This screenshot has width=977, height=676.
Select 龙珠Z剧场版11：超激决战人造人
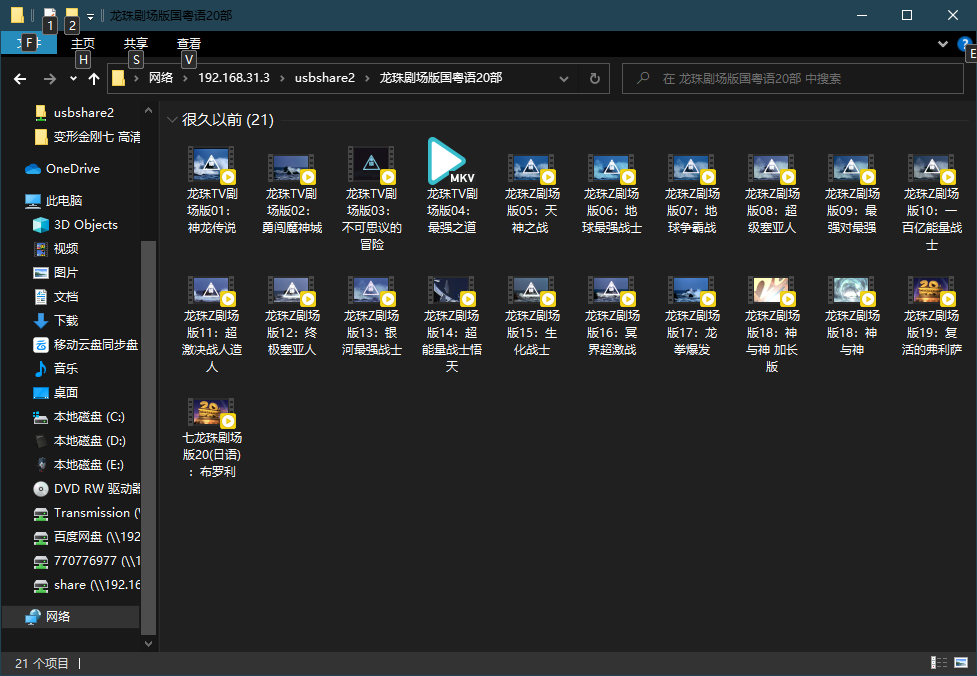[211, 324]
